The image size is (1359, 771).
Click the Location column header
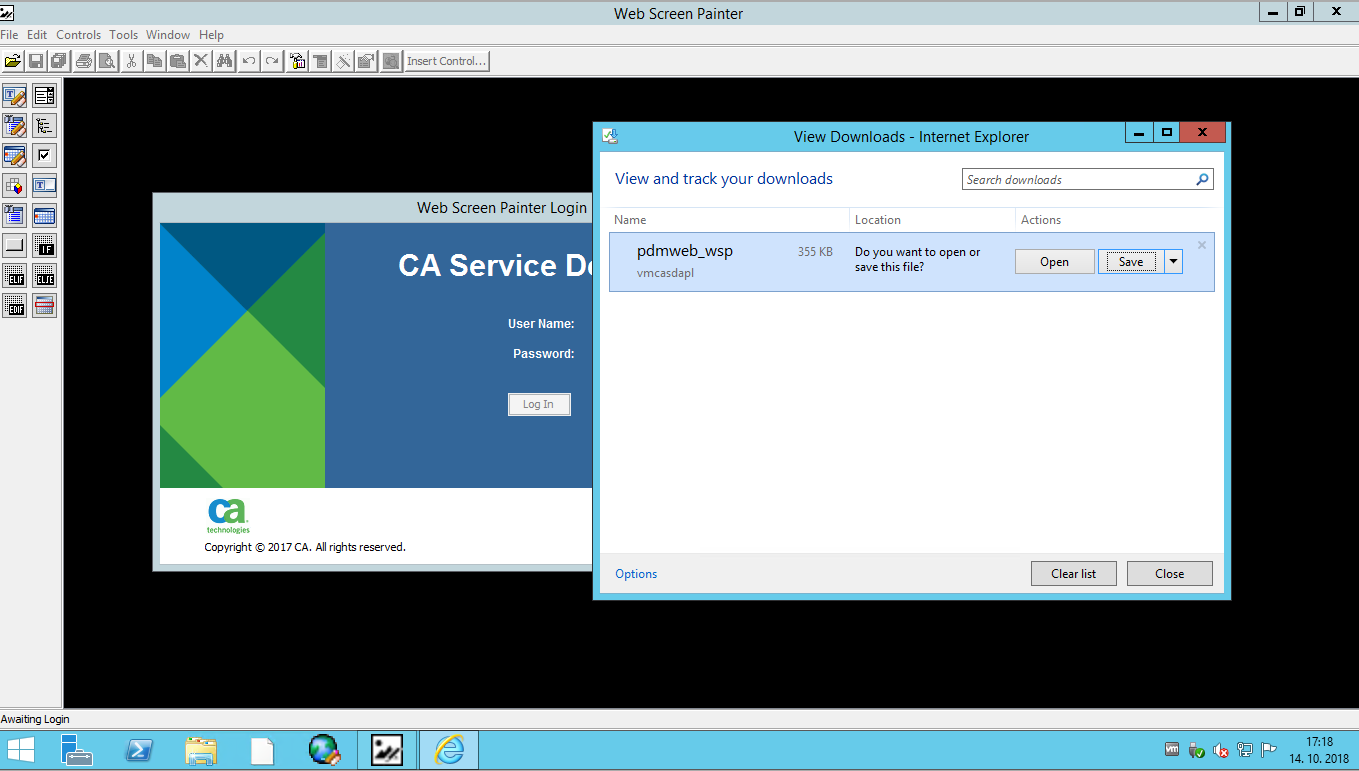[878, 220]
